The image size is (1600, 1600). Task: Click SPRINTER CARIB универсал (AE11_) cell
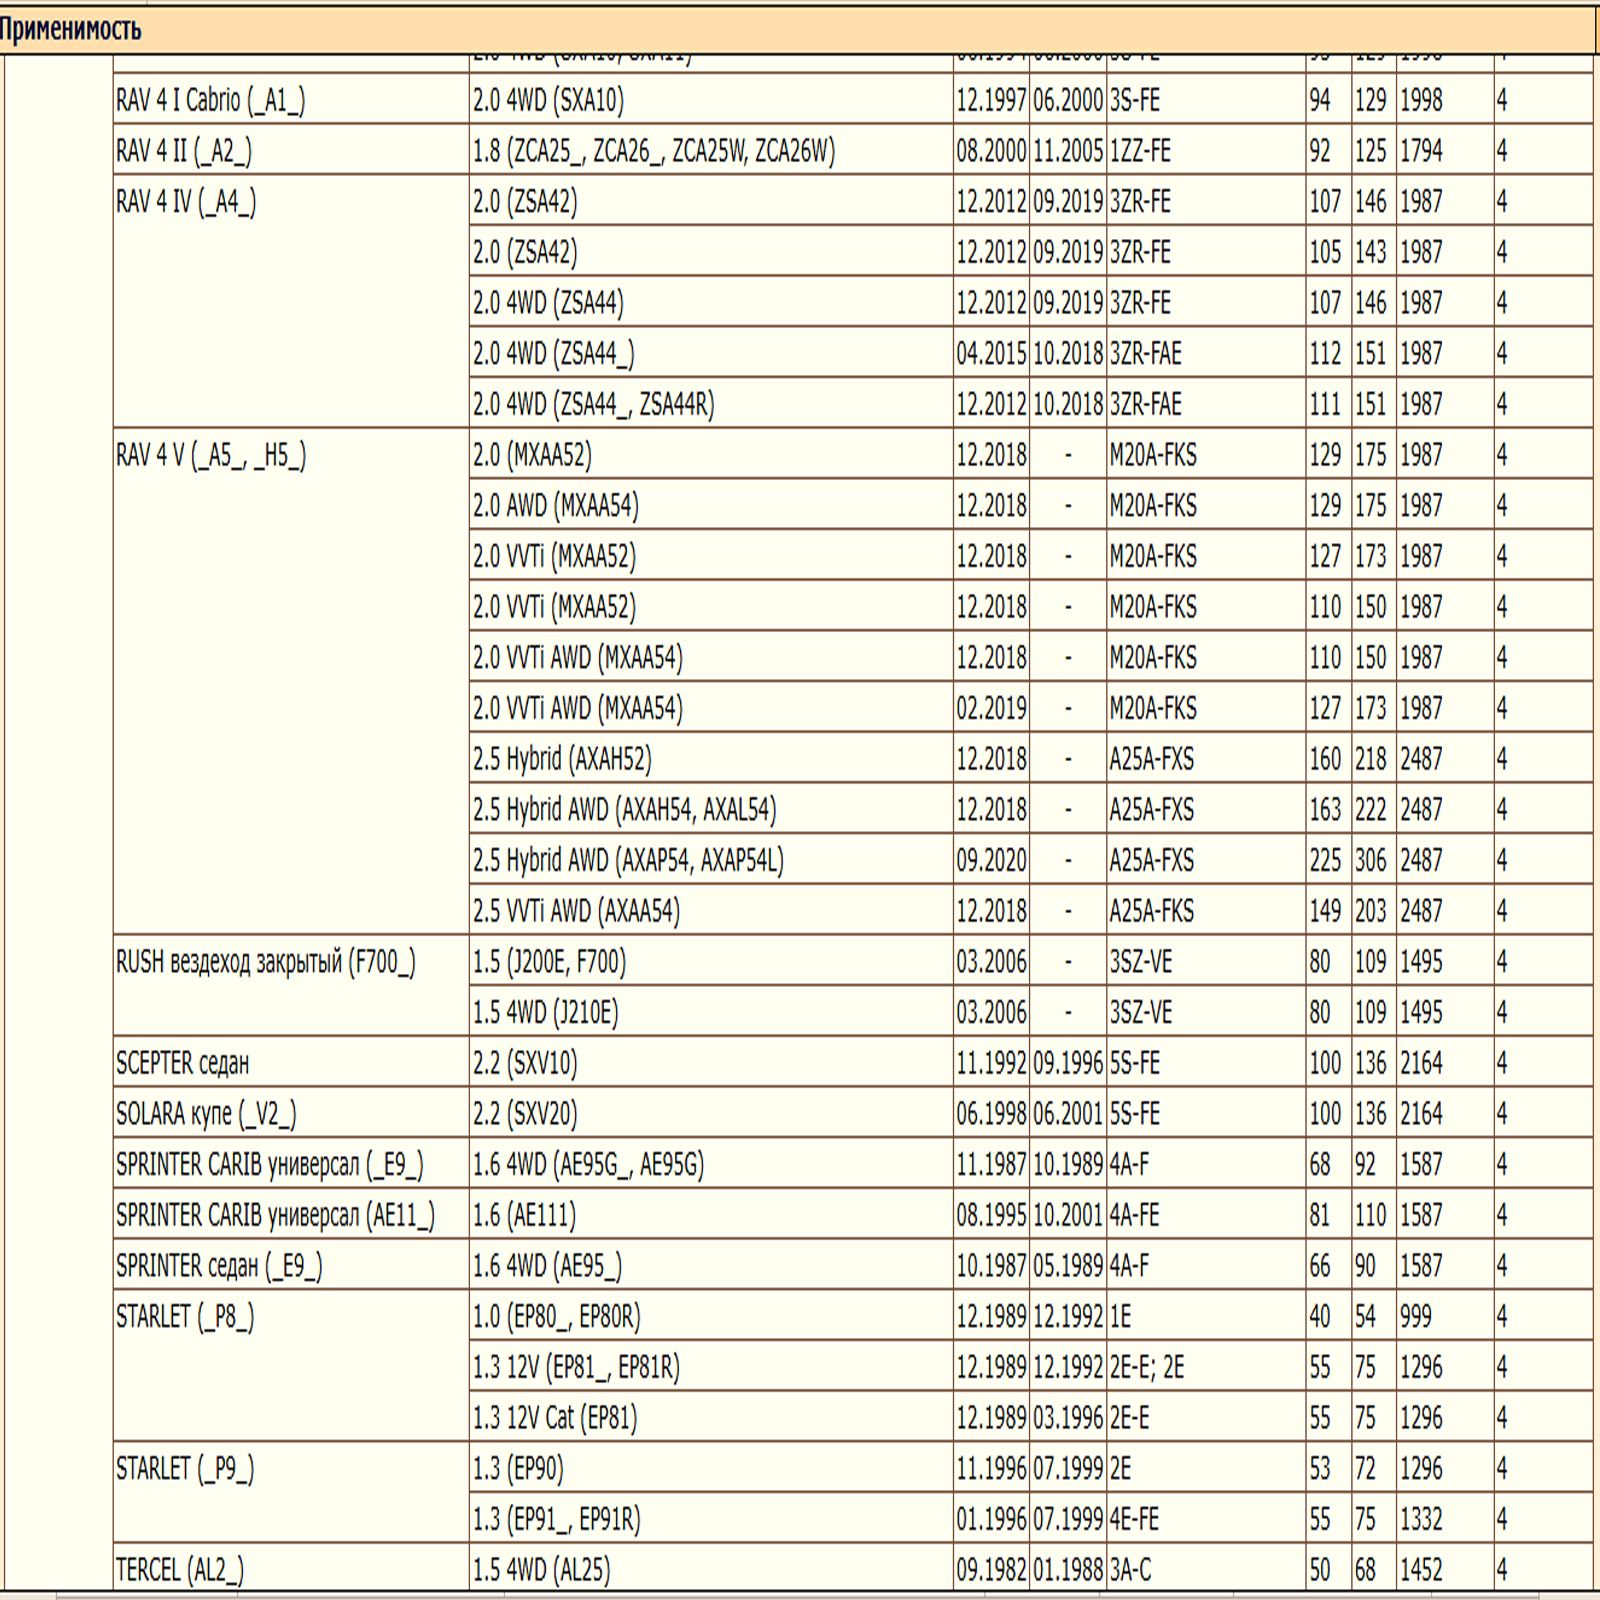(x=275, y=1216)
